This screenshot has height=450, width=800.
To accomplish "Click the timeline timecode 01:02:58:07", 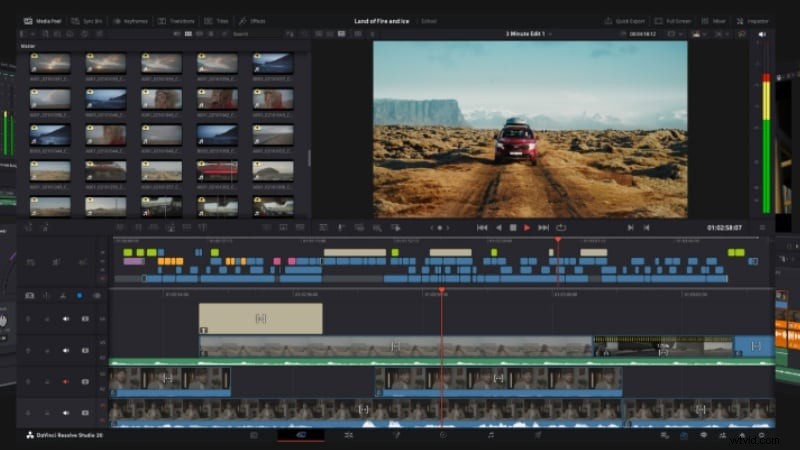I will click(724, 228).
